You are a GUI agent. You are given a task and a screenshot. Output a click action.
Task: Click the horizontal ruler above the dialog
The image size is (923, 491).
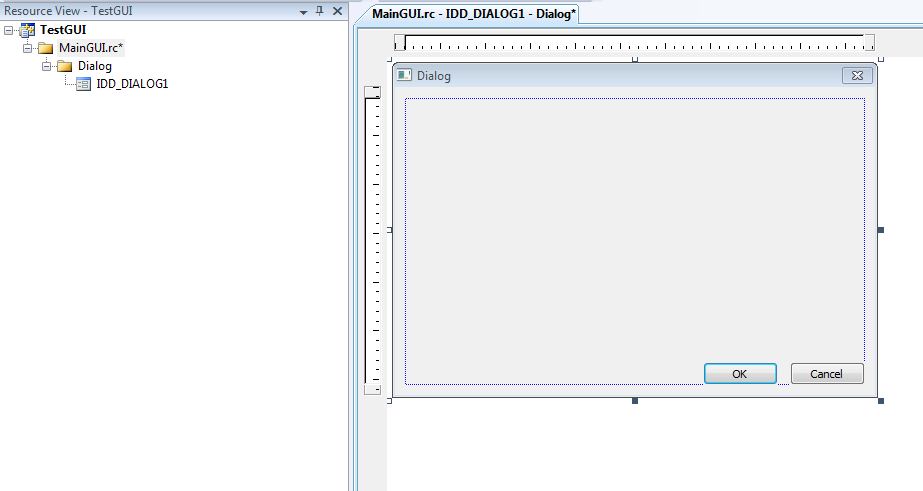click(x=634, y=42)
